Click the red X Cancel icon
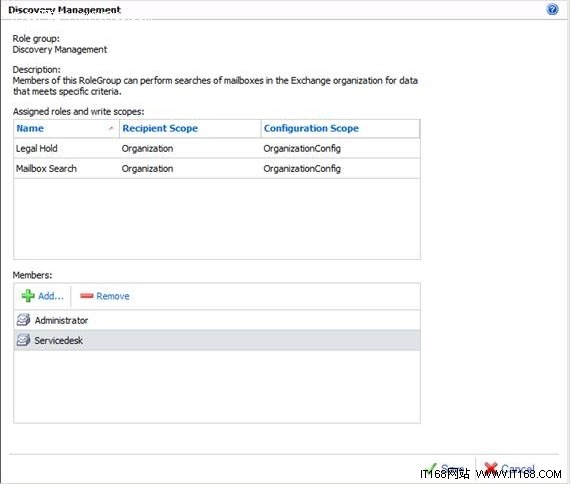571x487 pixels. click(x=491, y=468)
